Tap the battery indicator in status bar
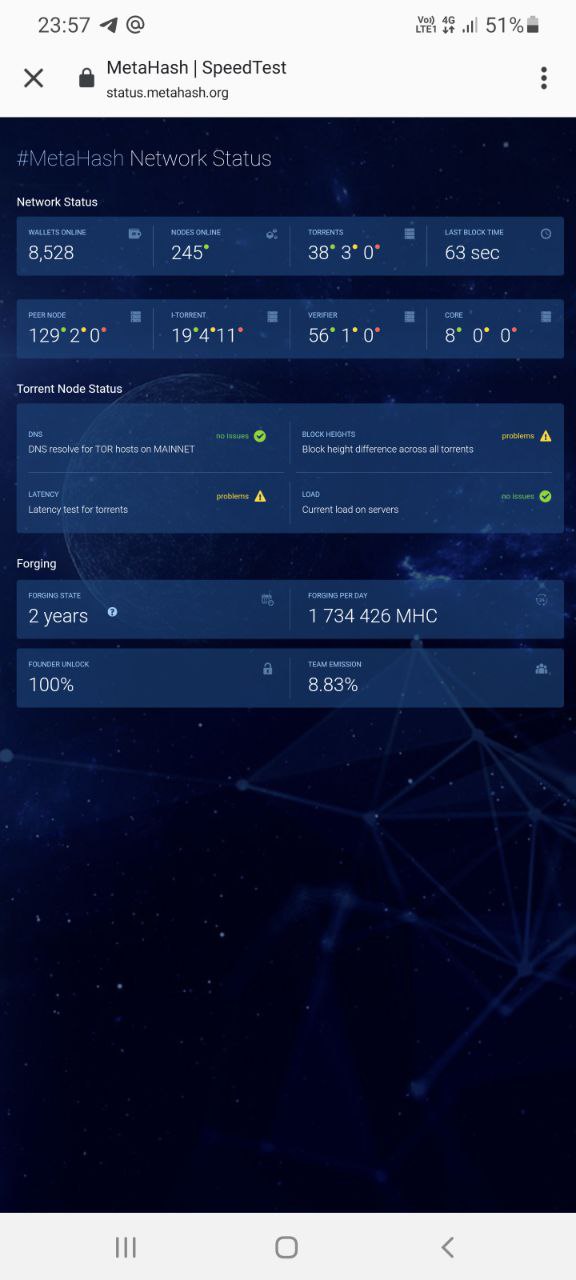This screenshot has width=576, height=1280. point(532,25)
